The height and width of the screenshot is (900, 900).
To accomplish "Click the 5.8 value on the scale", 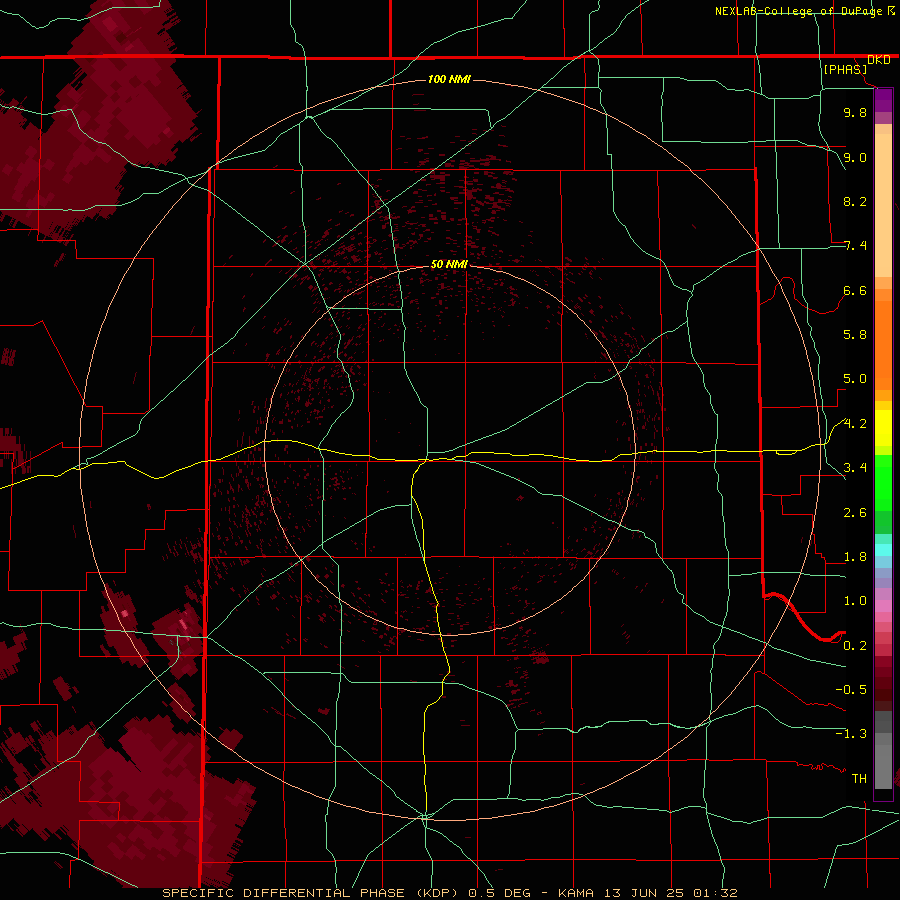I will click(855, 335).
